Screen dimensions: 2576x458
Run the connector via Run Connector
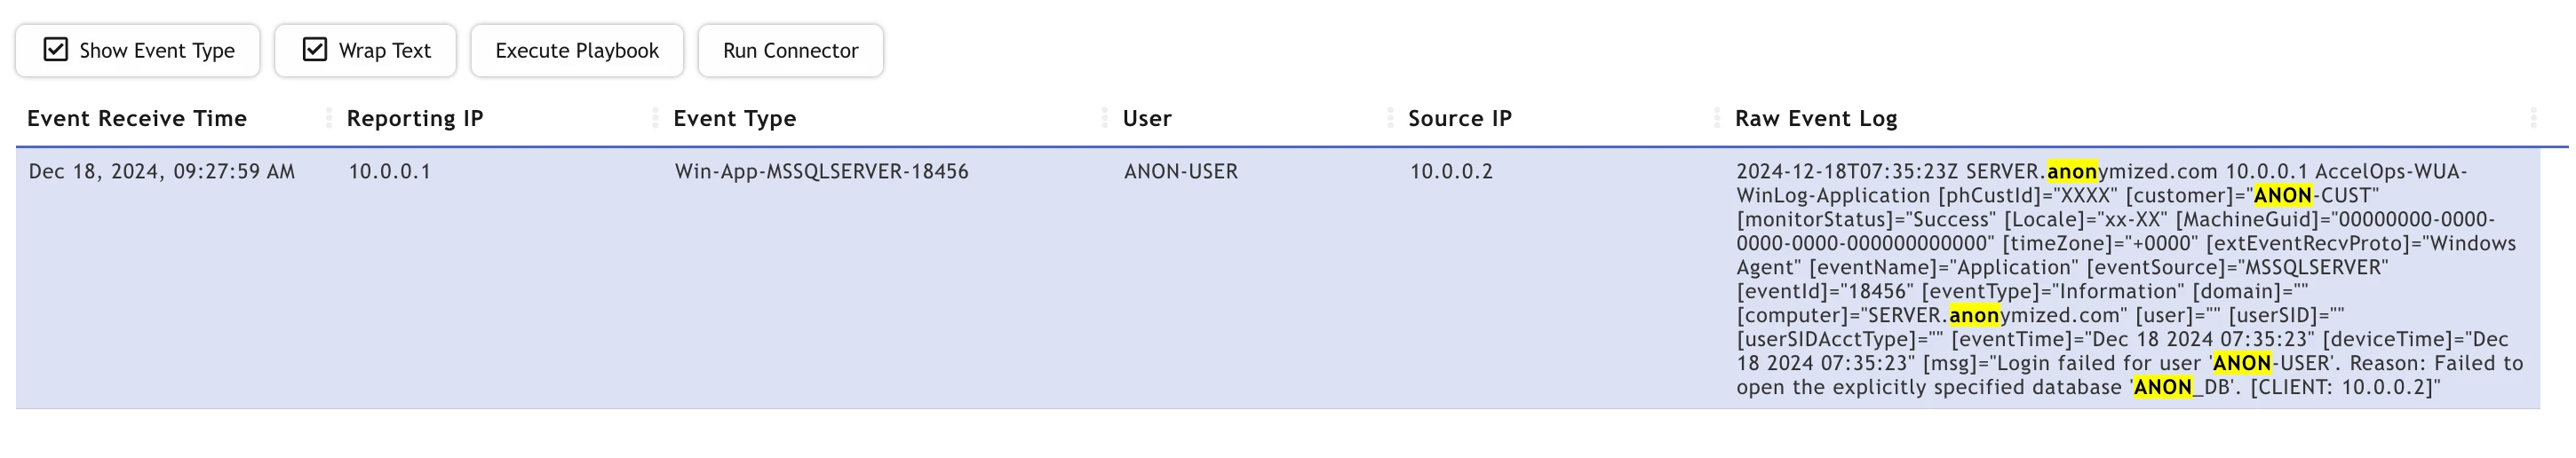click(x=790, y=51)
